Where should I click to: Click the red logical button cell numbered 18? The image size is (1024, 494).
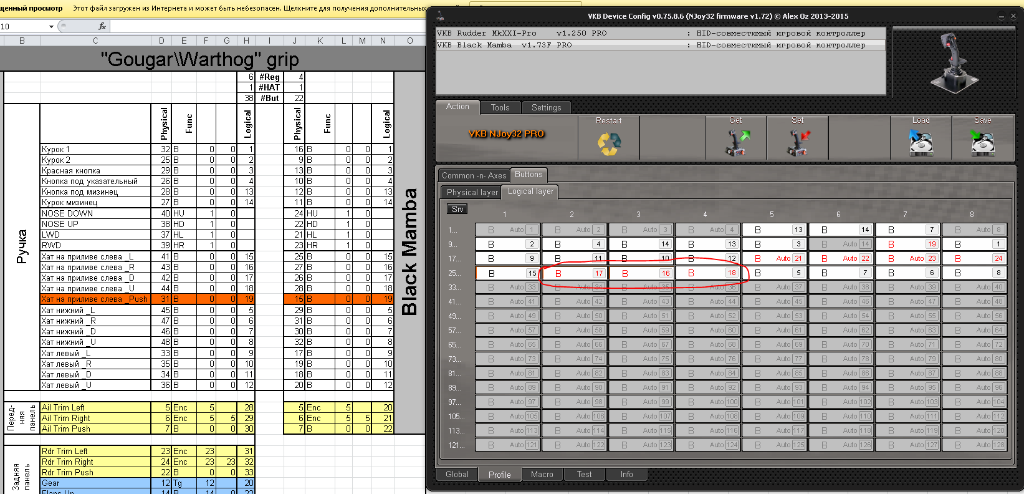[x=709, y=273]
